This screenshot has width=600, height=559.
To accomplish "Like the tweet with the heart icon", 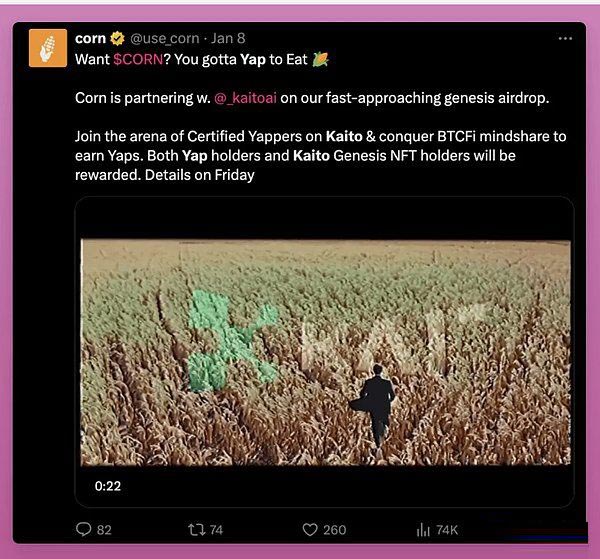I will 310,529.
